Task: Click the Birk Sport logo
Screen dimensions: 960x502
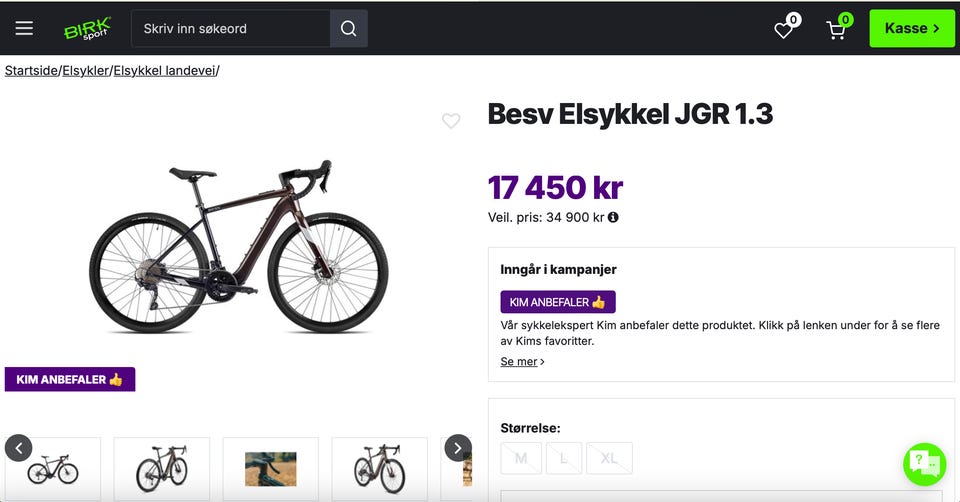Action: click(88, 28)
